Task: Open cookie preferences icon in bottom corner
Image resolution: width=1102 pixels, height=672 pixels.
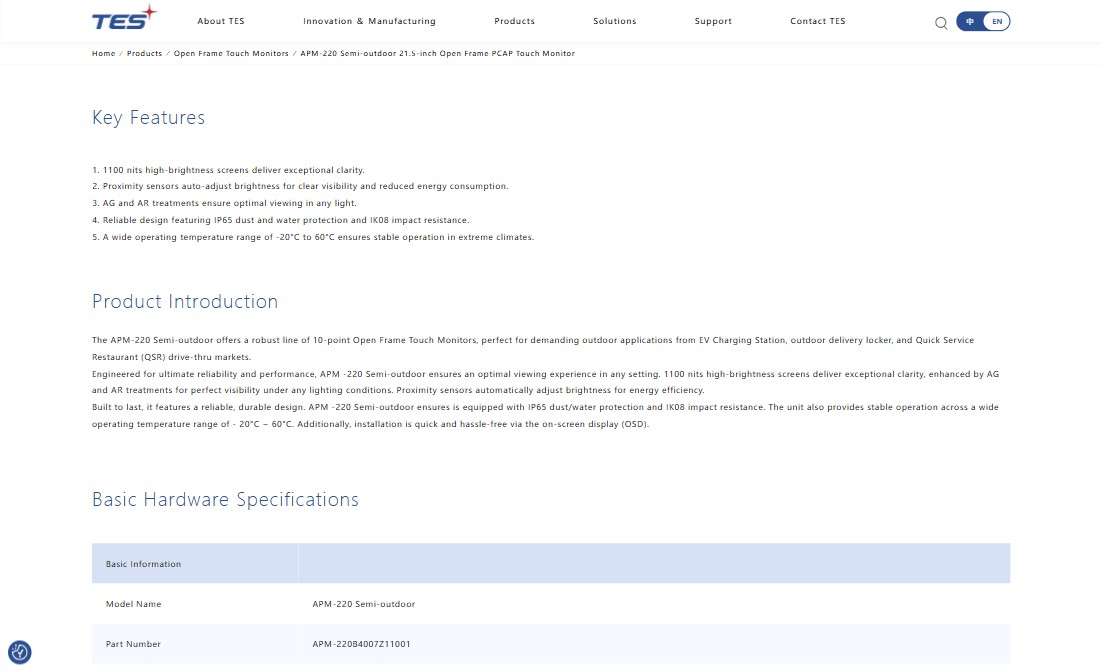Action: (19, 653)
